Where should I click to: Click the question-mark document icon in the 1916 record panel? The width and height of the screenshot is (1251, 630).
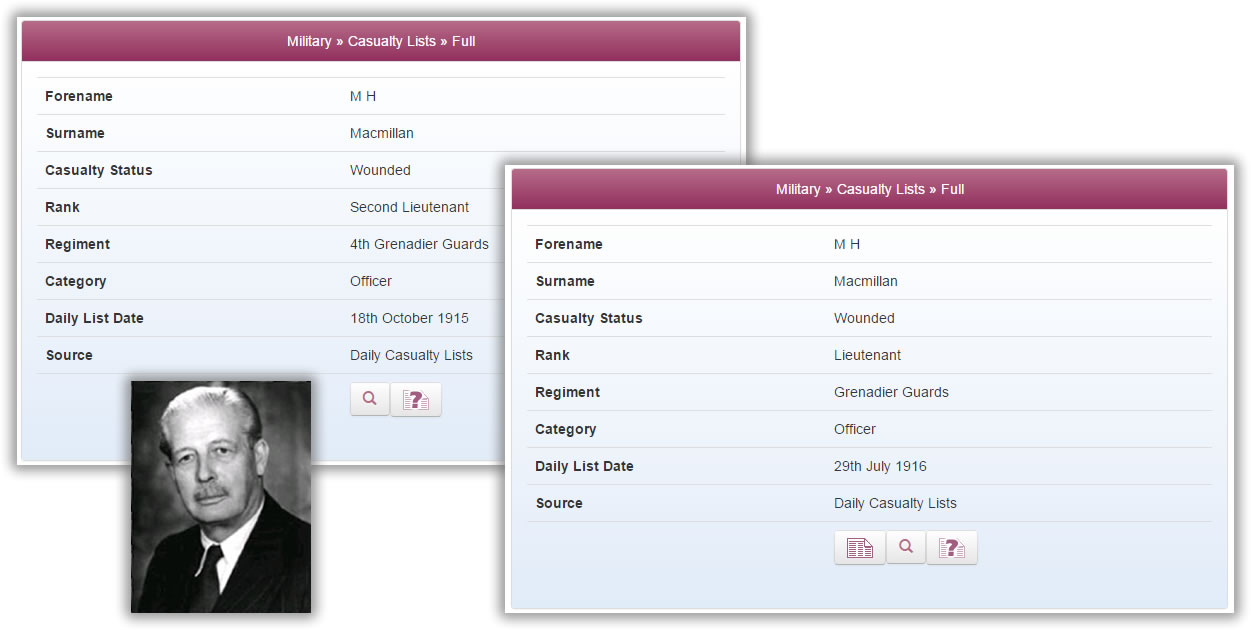pos(952,548)
